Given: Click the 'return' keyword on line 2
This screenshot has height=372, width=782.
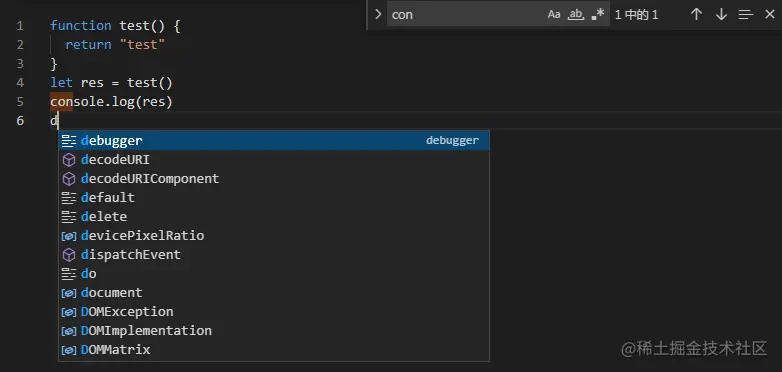Looking at the screenshot, I should coord(88,44).
